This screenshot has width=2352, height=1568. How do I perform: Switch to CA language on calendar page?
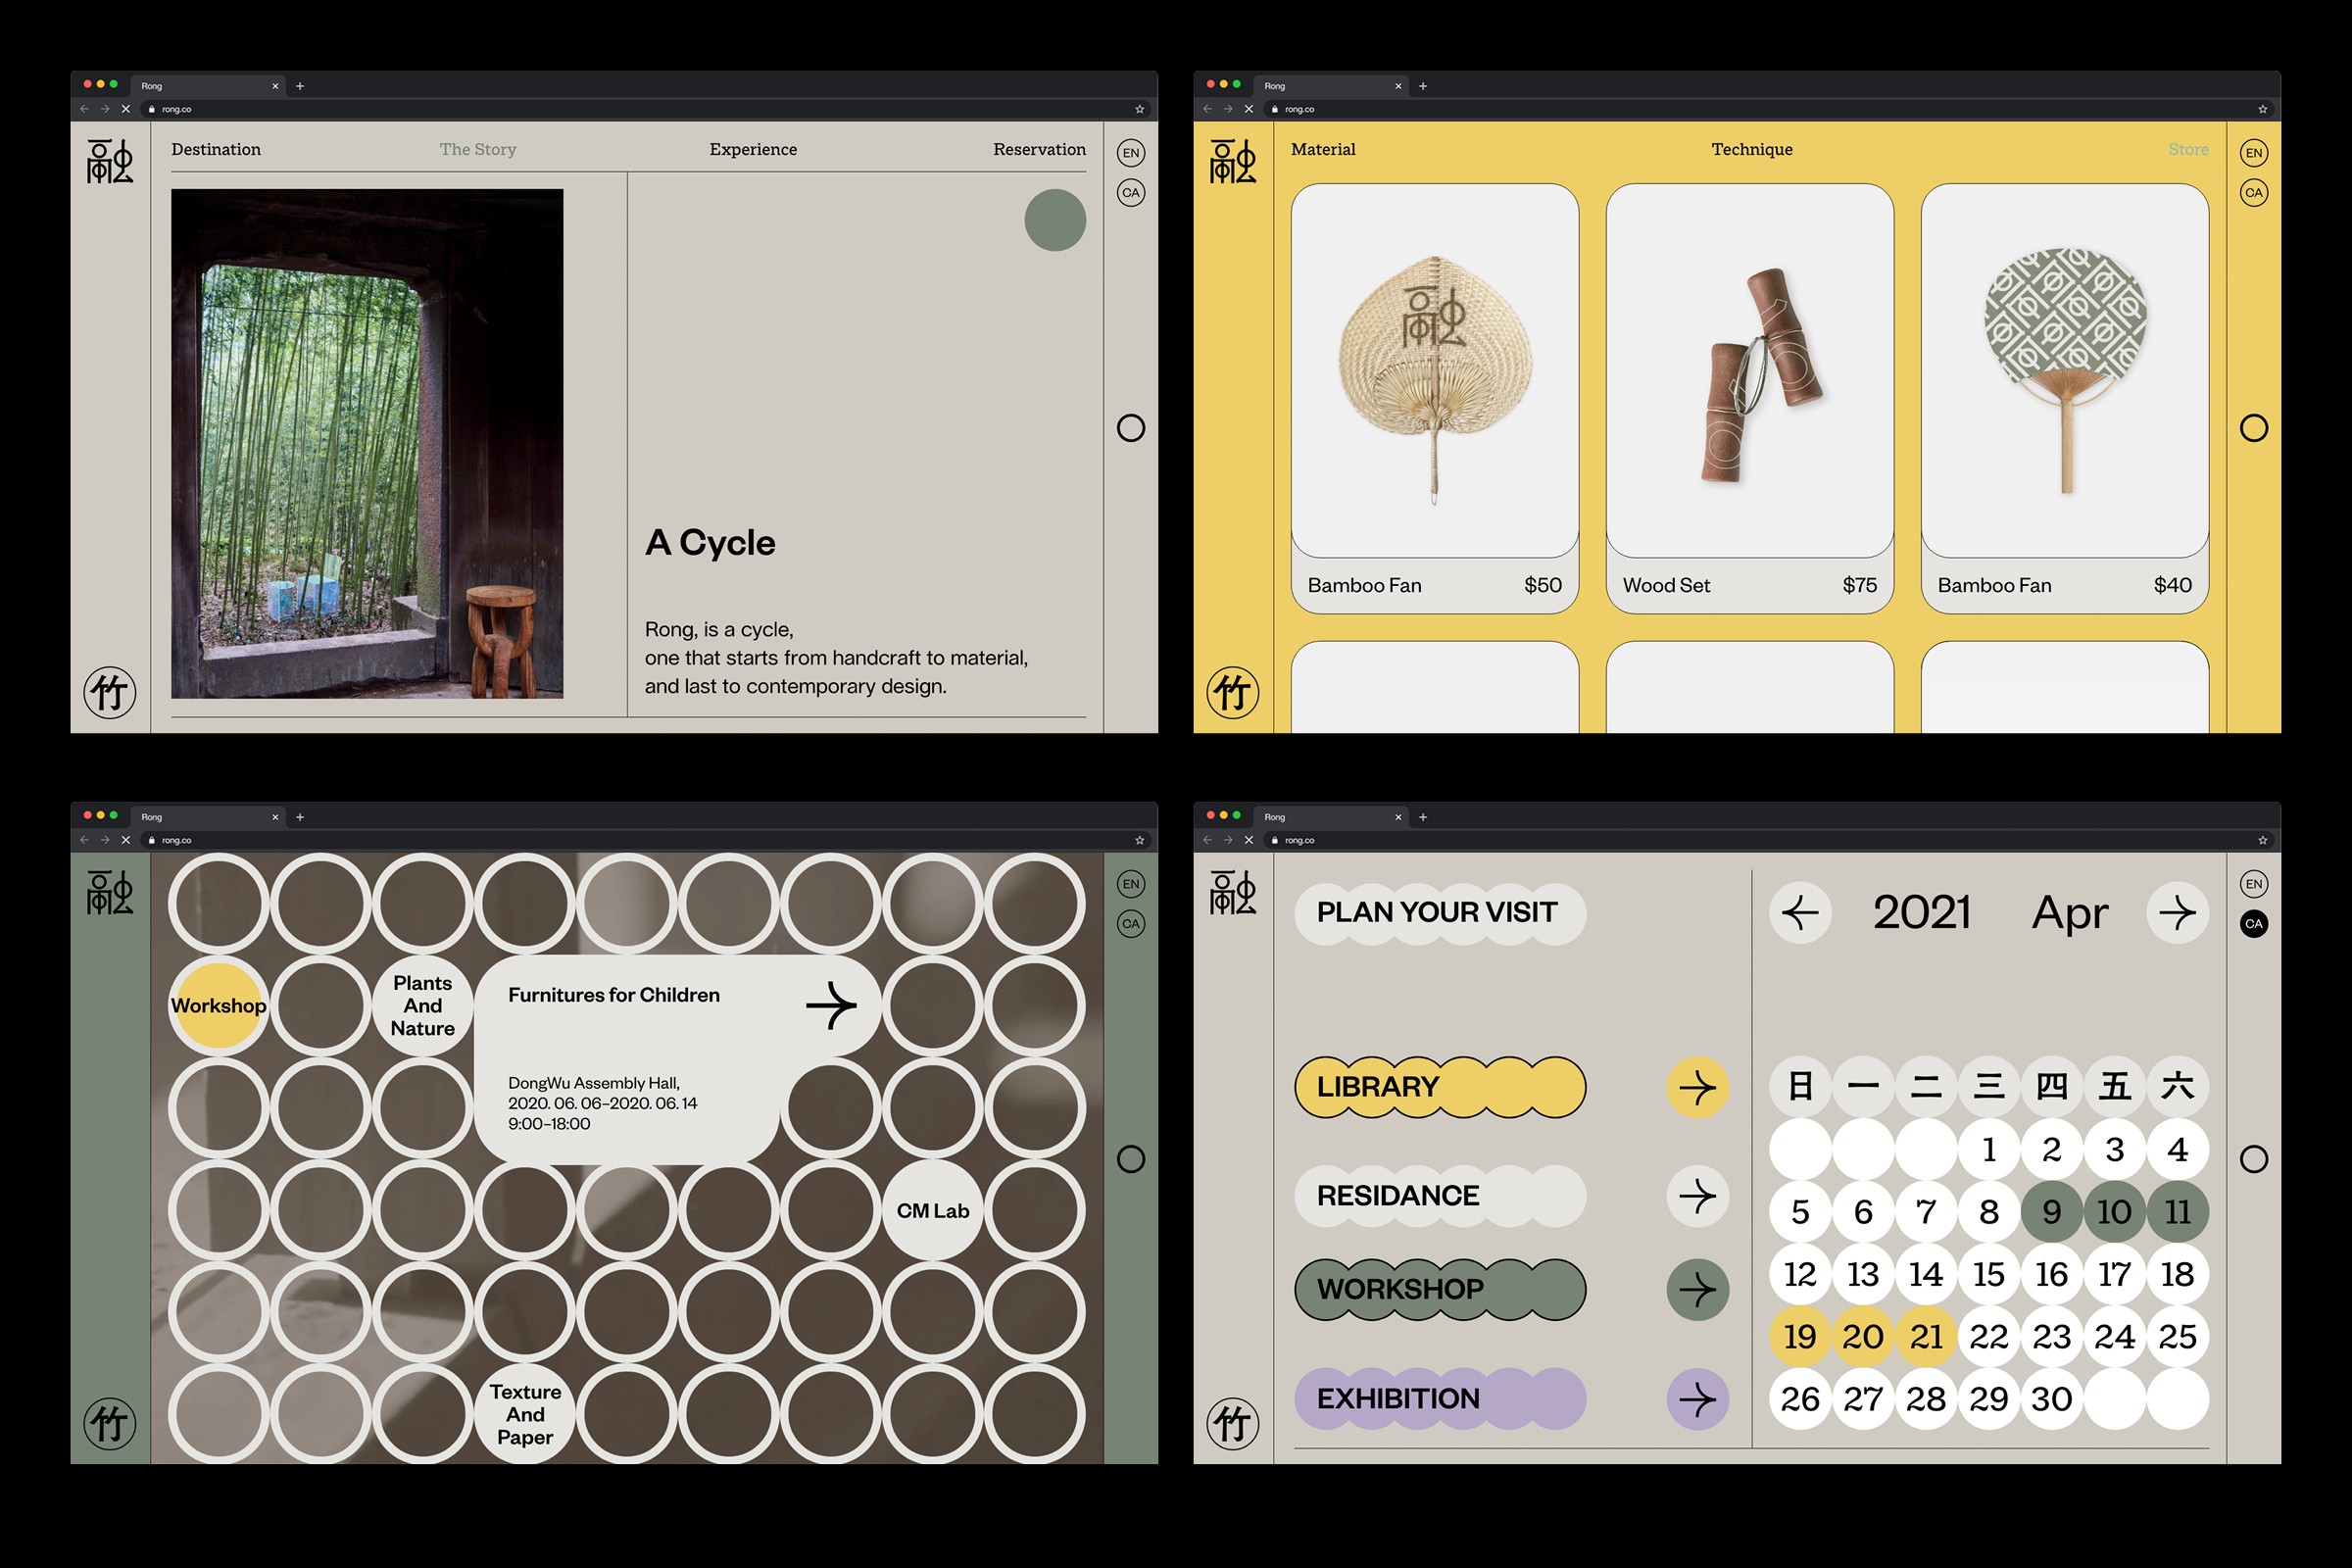coord(2253,923)
